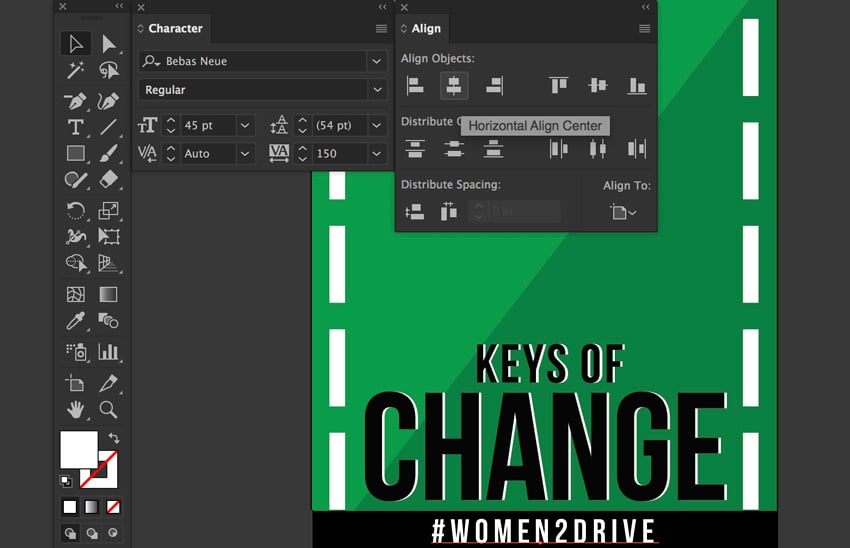
Task: Select the Rotate tool
Action: 75,210
